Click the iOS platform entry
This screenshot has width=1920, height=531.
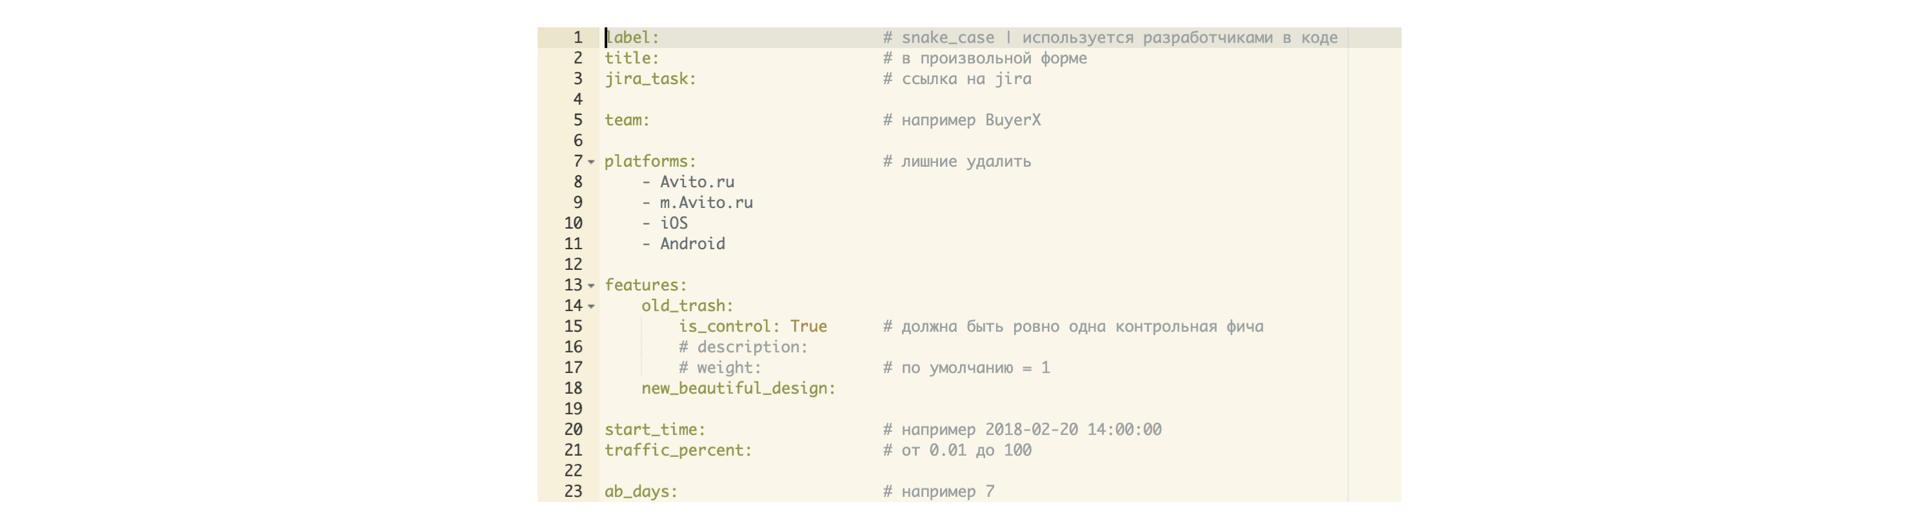click(673, 224)
